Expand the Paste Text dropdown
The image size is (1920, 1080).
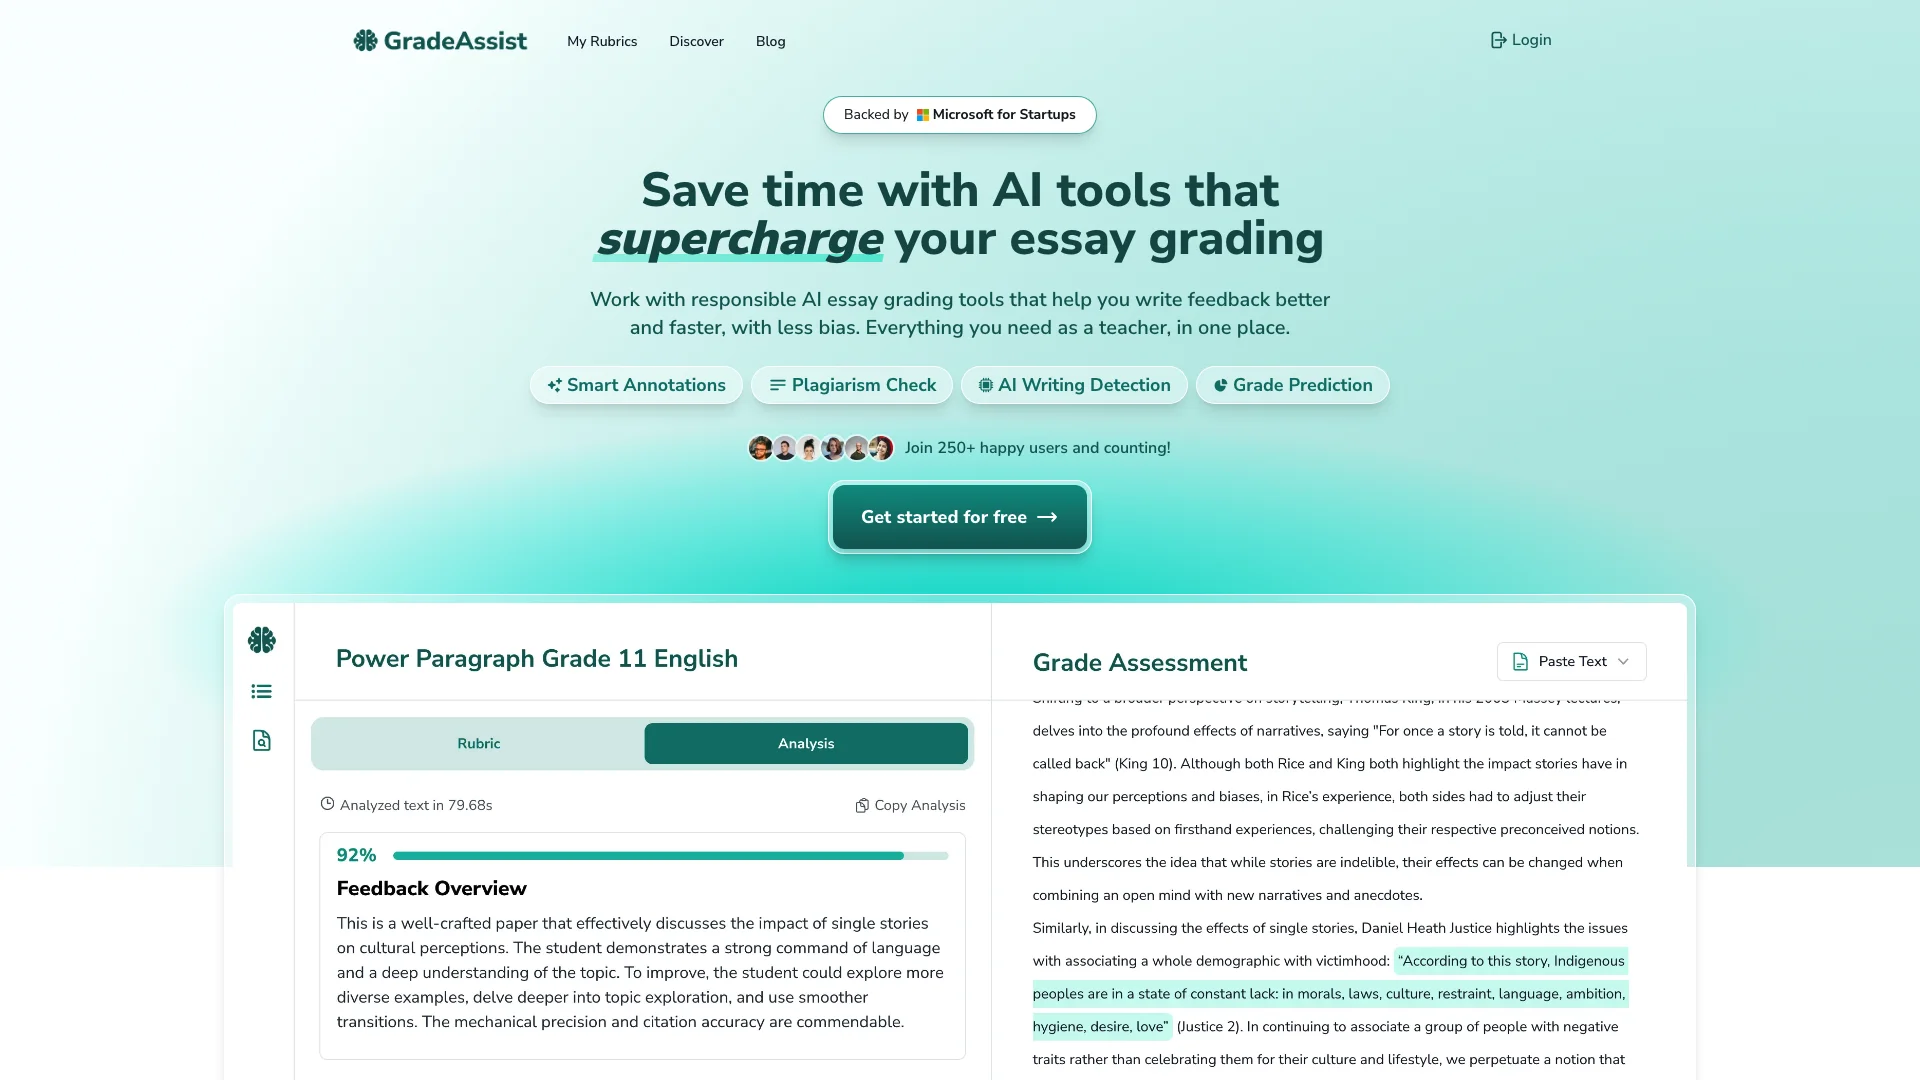[x=1571, y=661]
